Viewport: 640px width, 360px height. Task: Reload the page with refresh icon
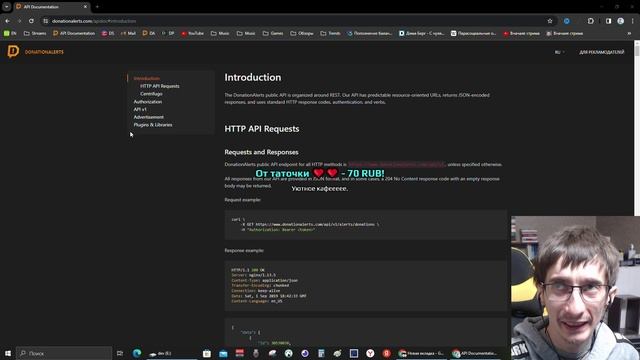pos(31,21)
